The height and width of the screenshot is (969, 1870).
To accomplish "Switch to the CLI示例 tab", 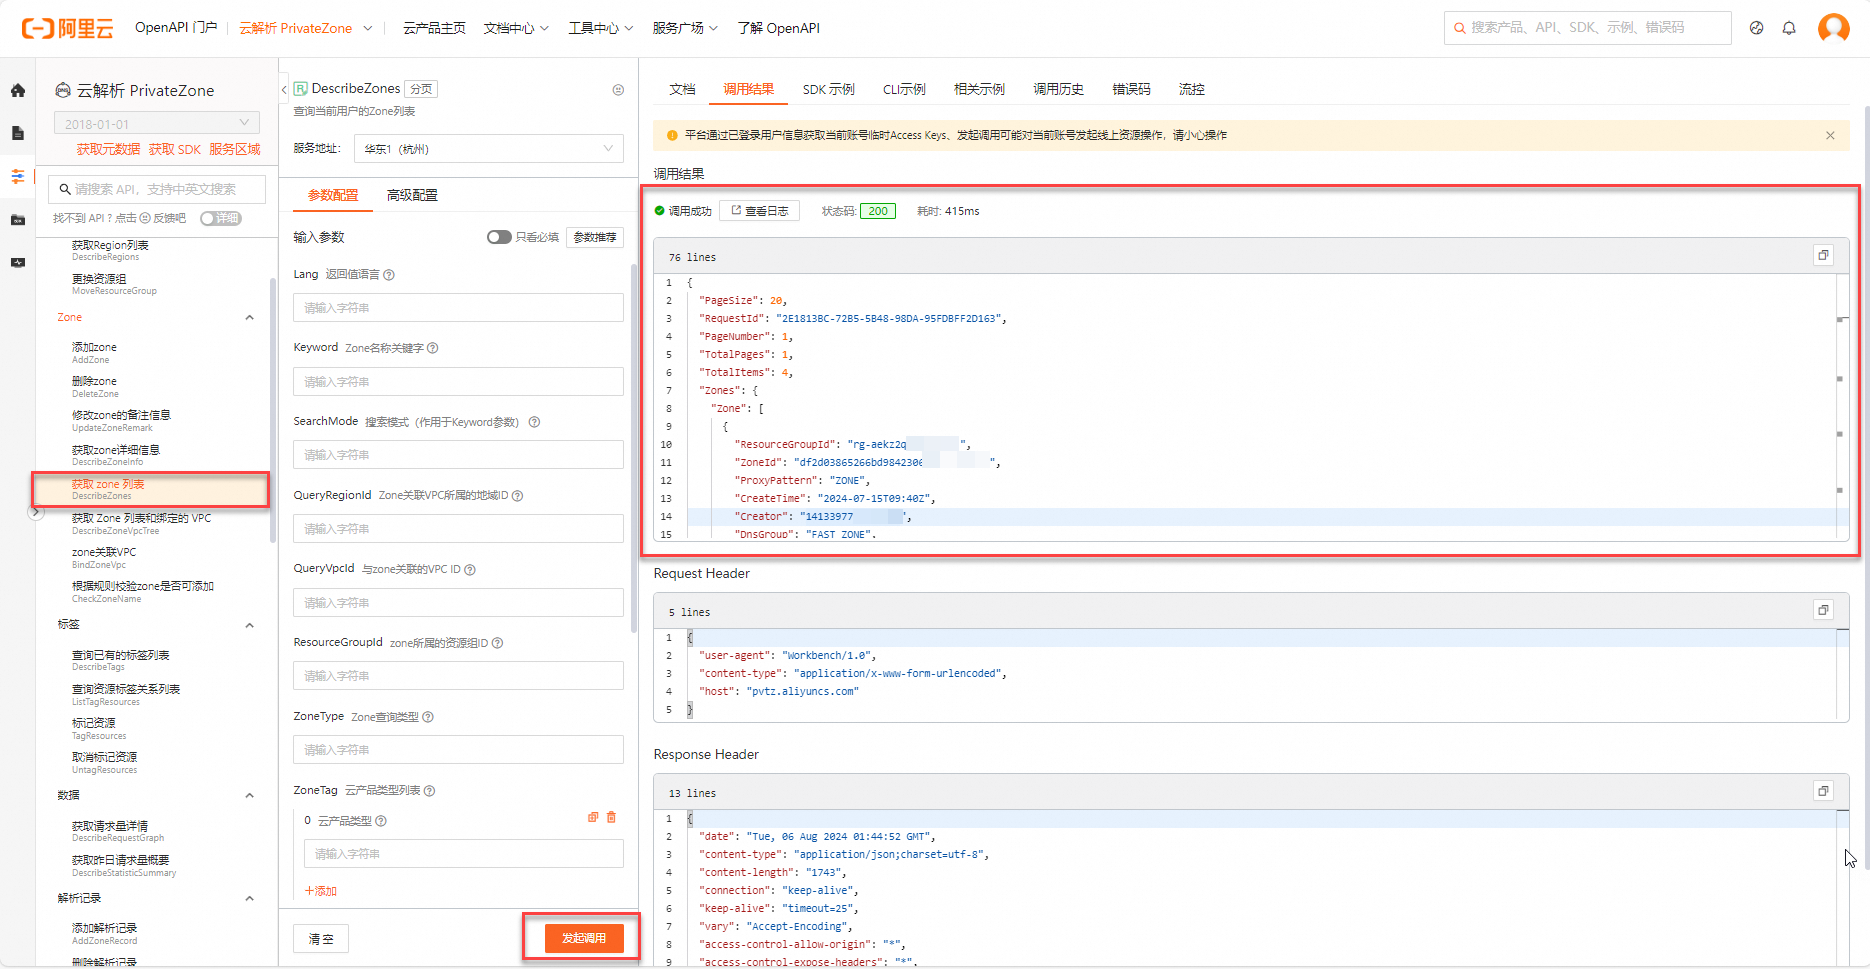I will click(x=904, y=90).
